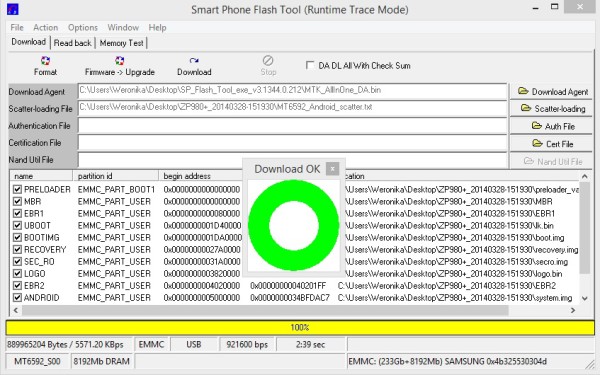Click the Authentication File field
The image size is (600, 375).
[x=292, y=126]
